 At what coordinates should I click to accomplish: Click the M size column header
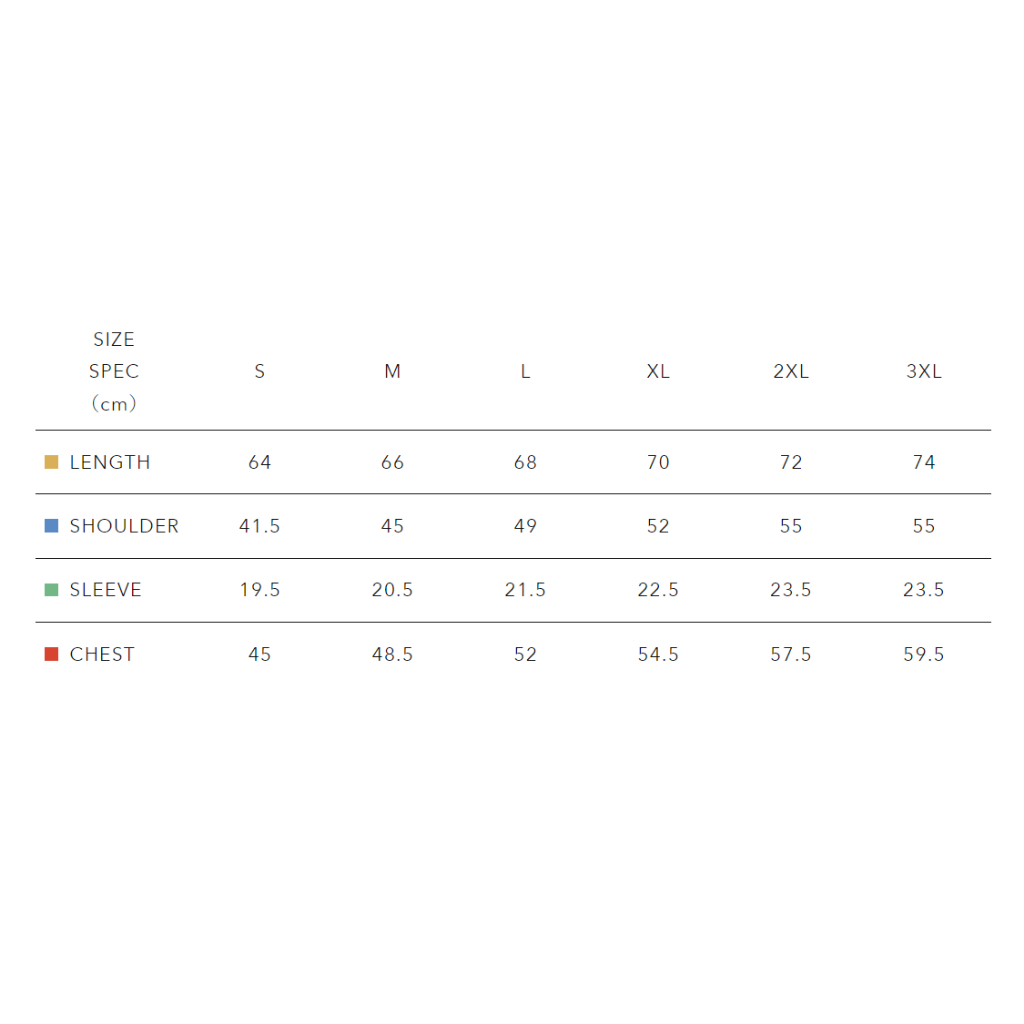point(393,372)
